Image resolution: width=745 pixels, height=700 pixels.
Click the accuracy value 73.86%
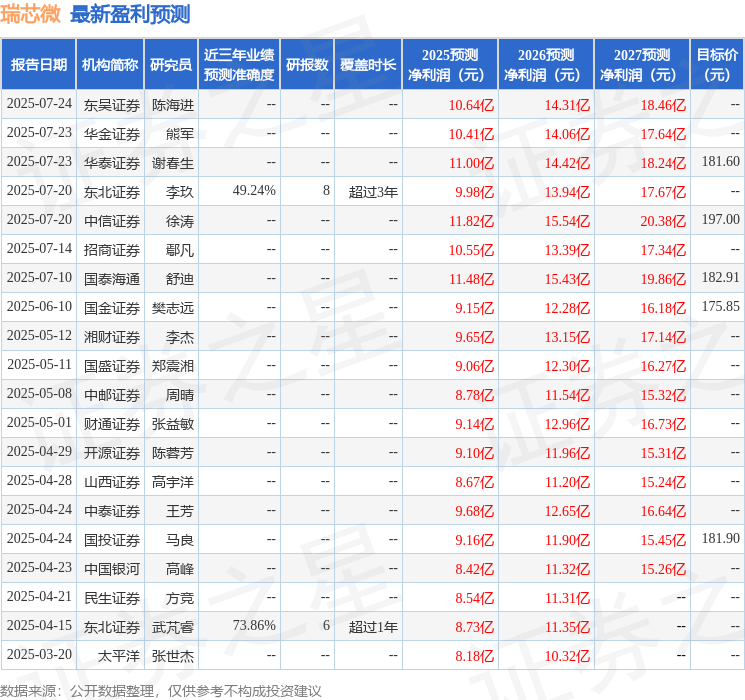click(x=254, y=625)
